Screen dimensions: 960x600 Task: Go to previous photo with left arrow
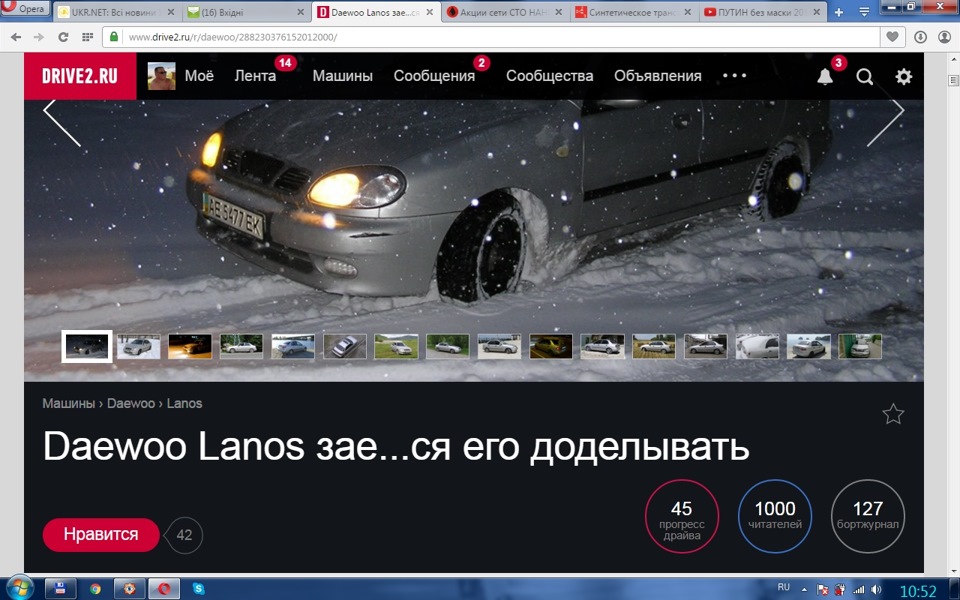[62, 122]
